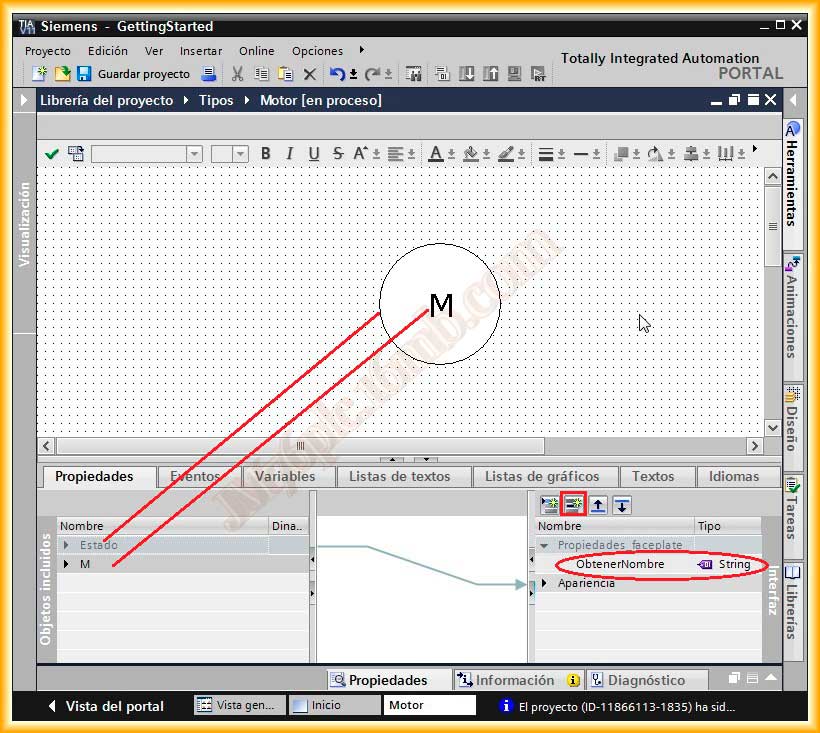Click the undo arrow icon
820x733 pixels.
337,74
